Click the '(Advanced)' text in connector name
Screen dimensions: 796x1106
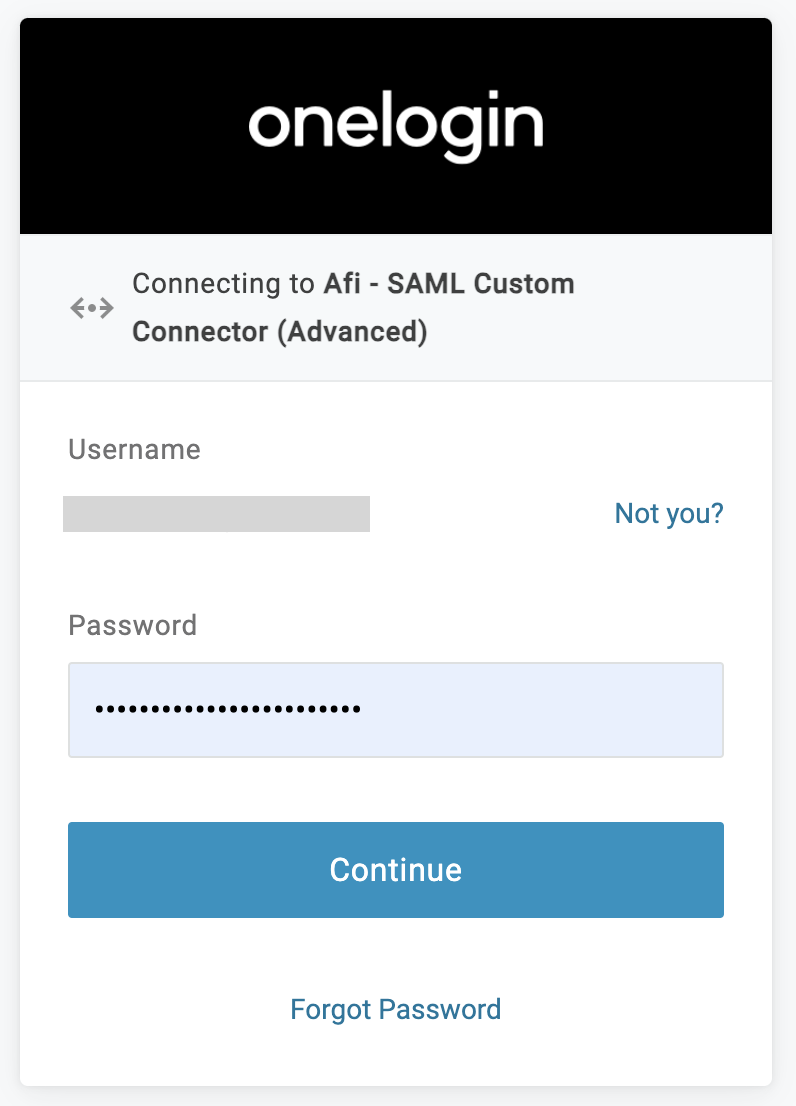click(x=352, y=333)
